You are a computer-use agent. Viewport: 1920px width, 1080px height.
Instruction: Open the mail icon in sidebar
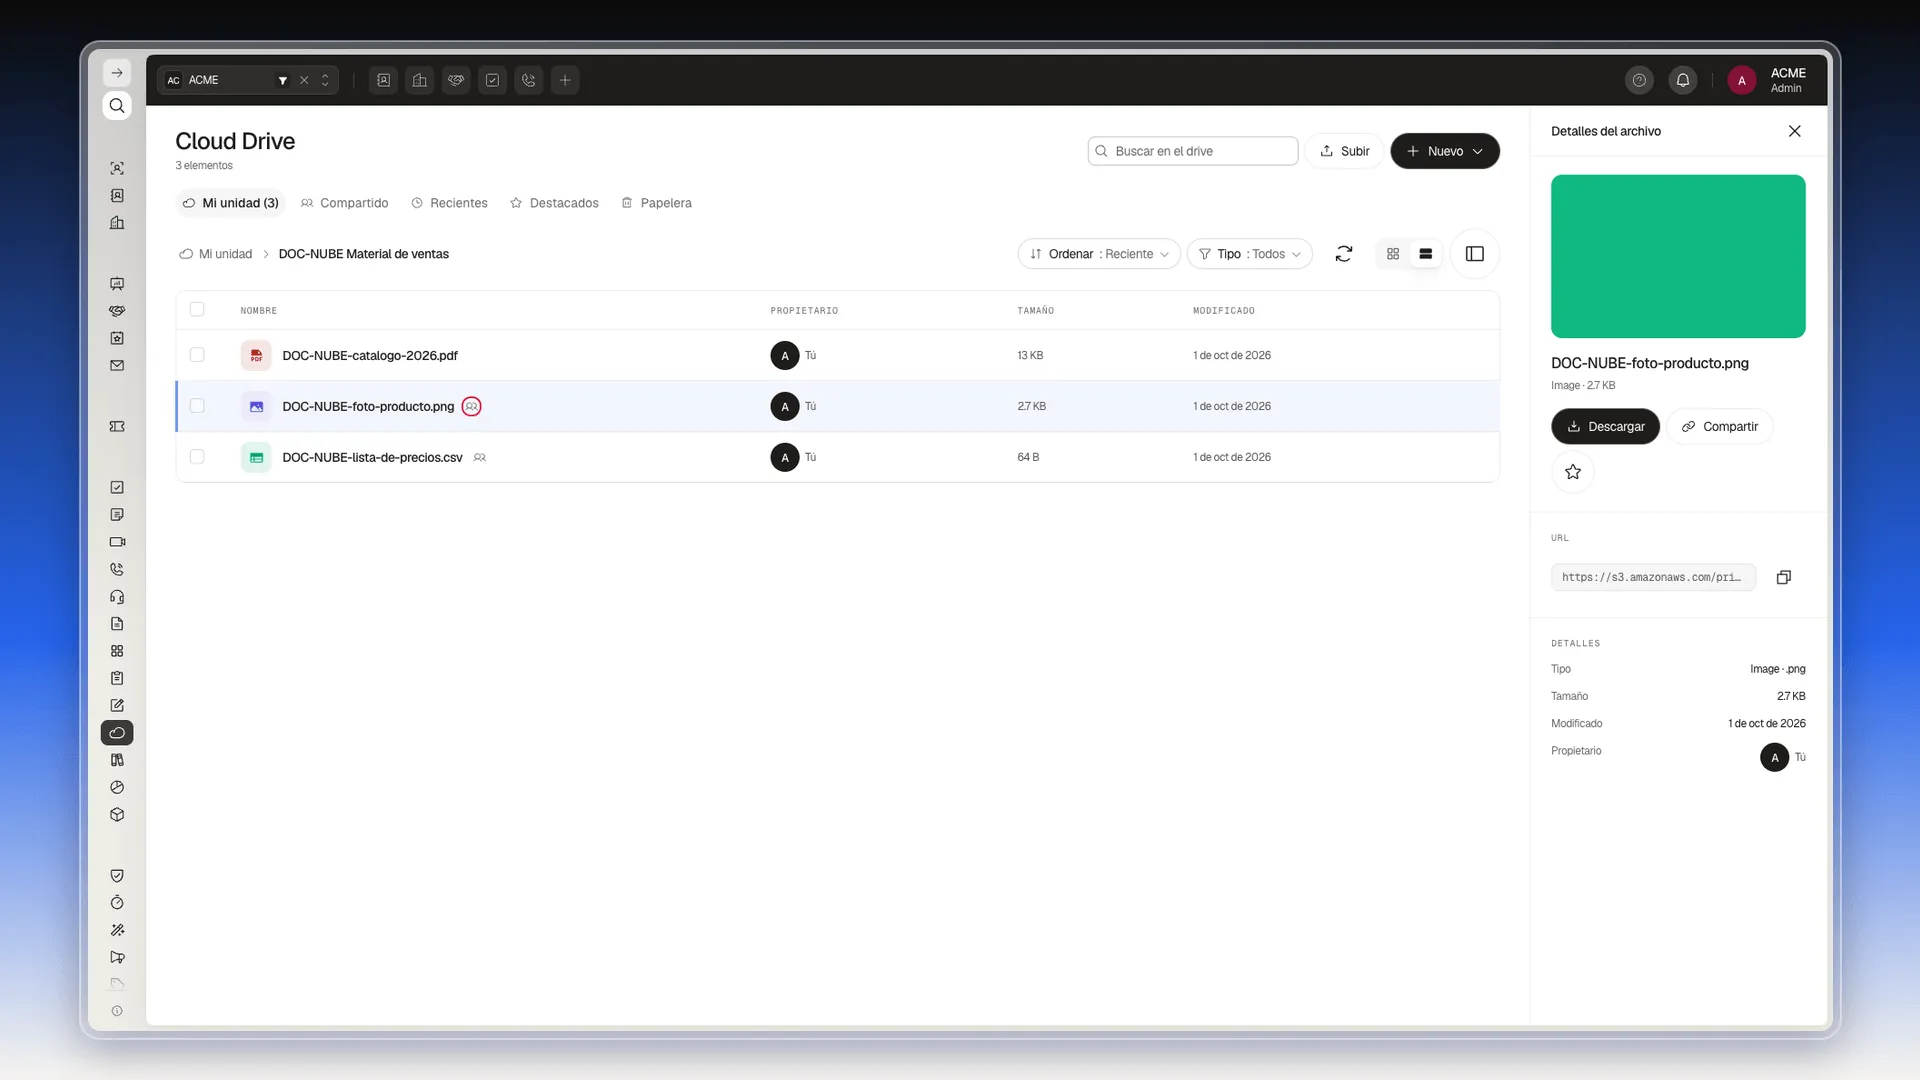[117, 366]
